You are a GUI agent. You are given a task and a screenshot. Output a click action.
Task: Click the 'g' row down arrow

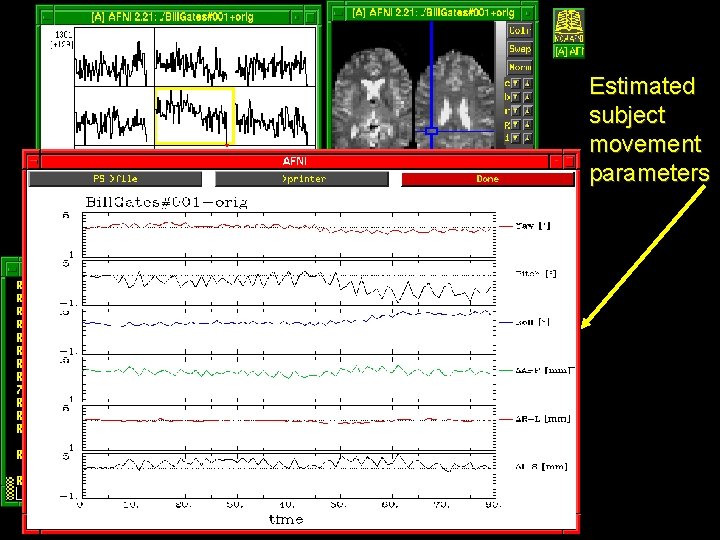point(516,124)
